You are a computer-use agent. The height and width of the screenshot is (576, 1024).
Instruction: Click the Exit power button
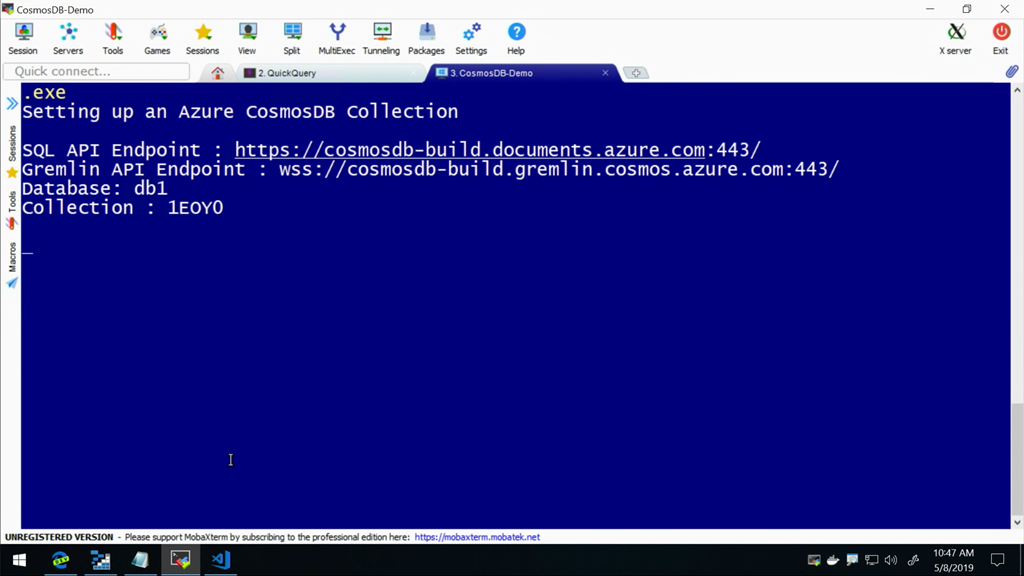[1000, 39]
